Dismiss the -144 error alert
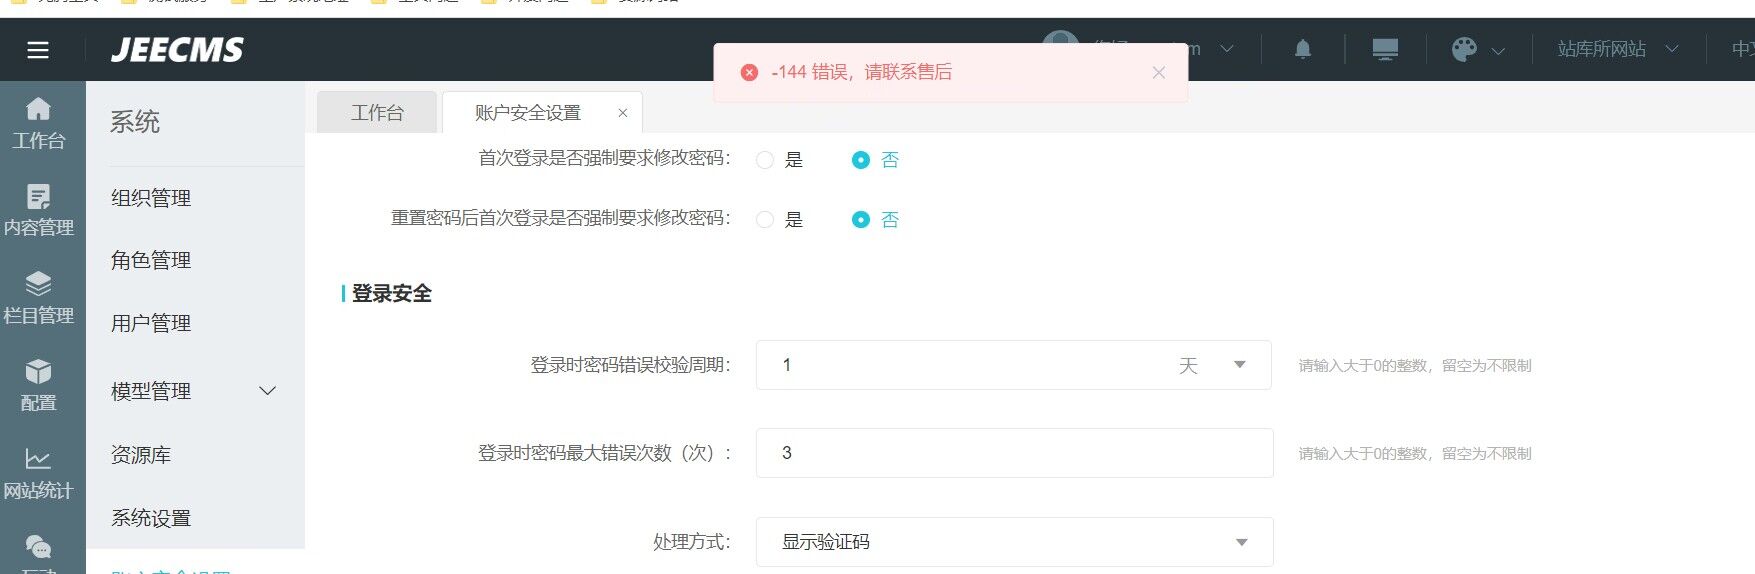The height and width of the screenshot is (574, 1755). pyautogui.click(x=1159, y=72)
